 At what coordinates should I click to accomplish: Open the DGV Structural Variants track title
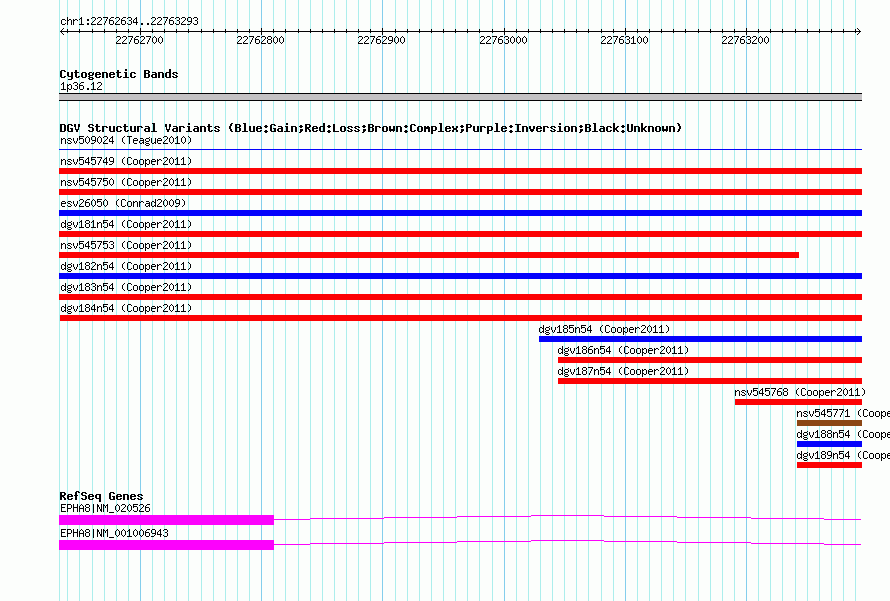click(370, 128)
